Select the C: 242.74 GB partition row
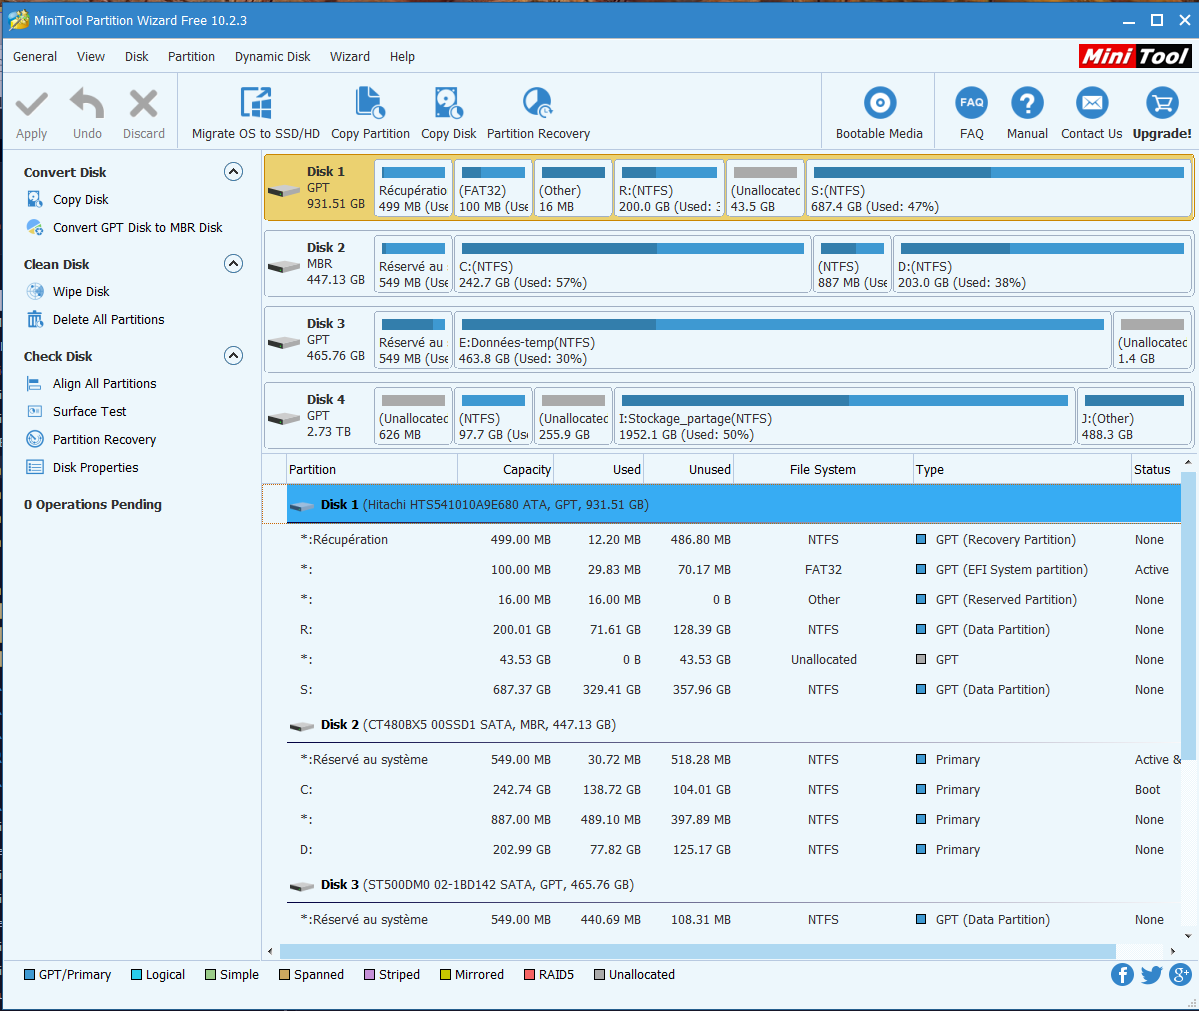The height and width of the screenshot is (1011, 1199). tap(734, 789)
